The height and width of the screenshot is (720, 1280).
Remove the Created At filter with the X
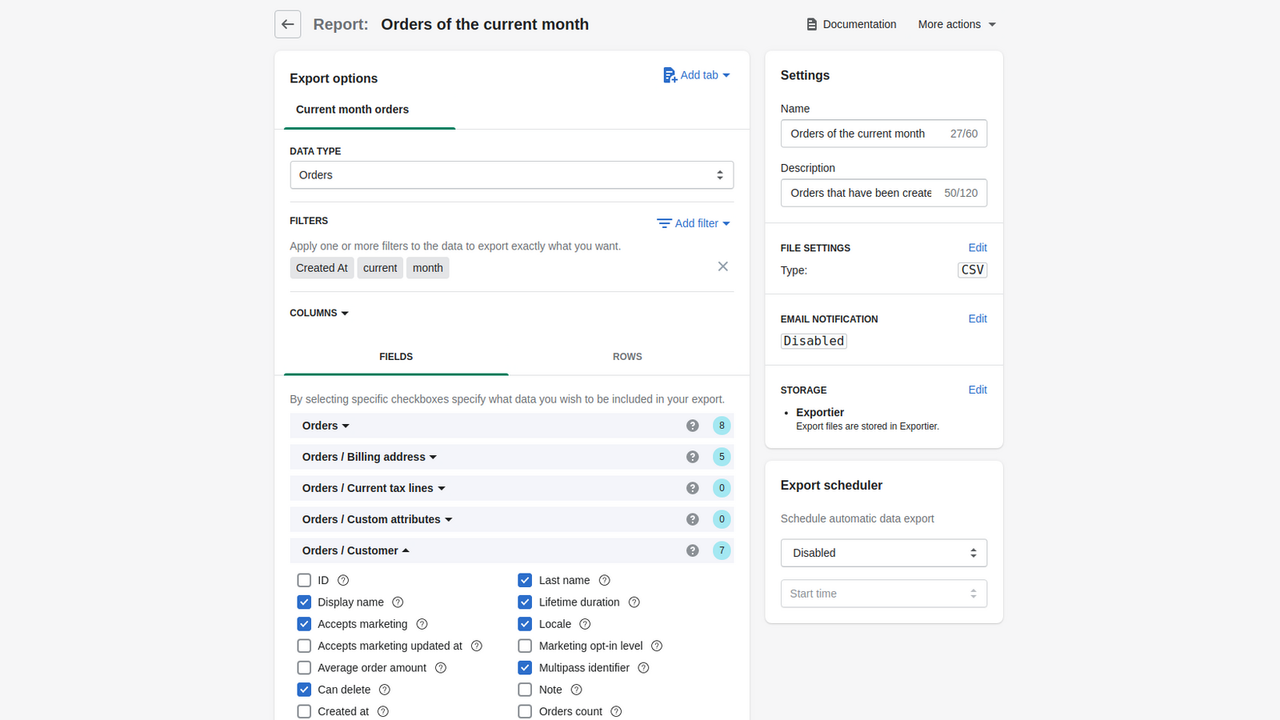click(722, 266)
